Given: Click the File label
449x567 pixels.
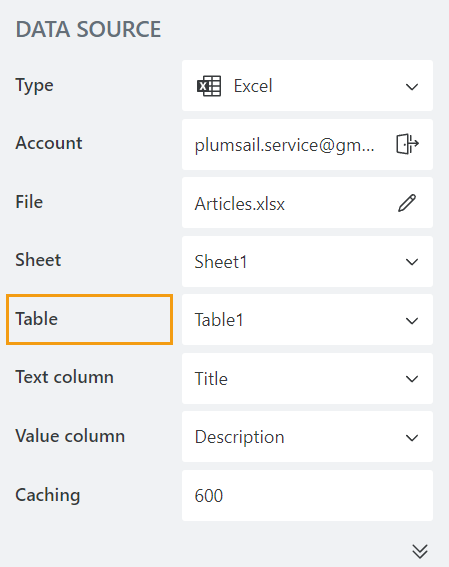Looking at the screenshot, I should coord(29,202).
